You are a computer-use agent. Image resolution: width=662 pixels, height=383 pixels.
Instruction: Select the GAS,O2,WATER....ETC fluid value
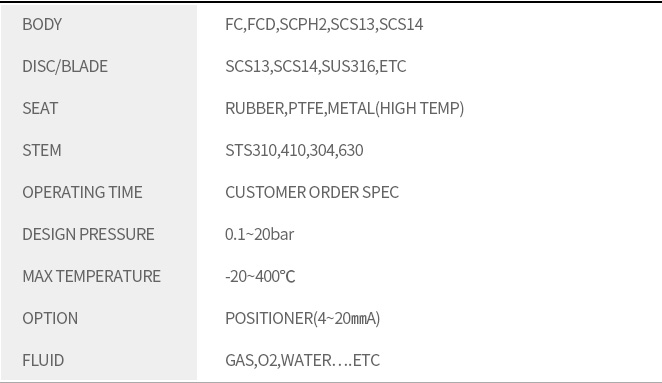[302, 360]
